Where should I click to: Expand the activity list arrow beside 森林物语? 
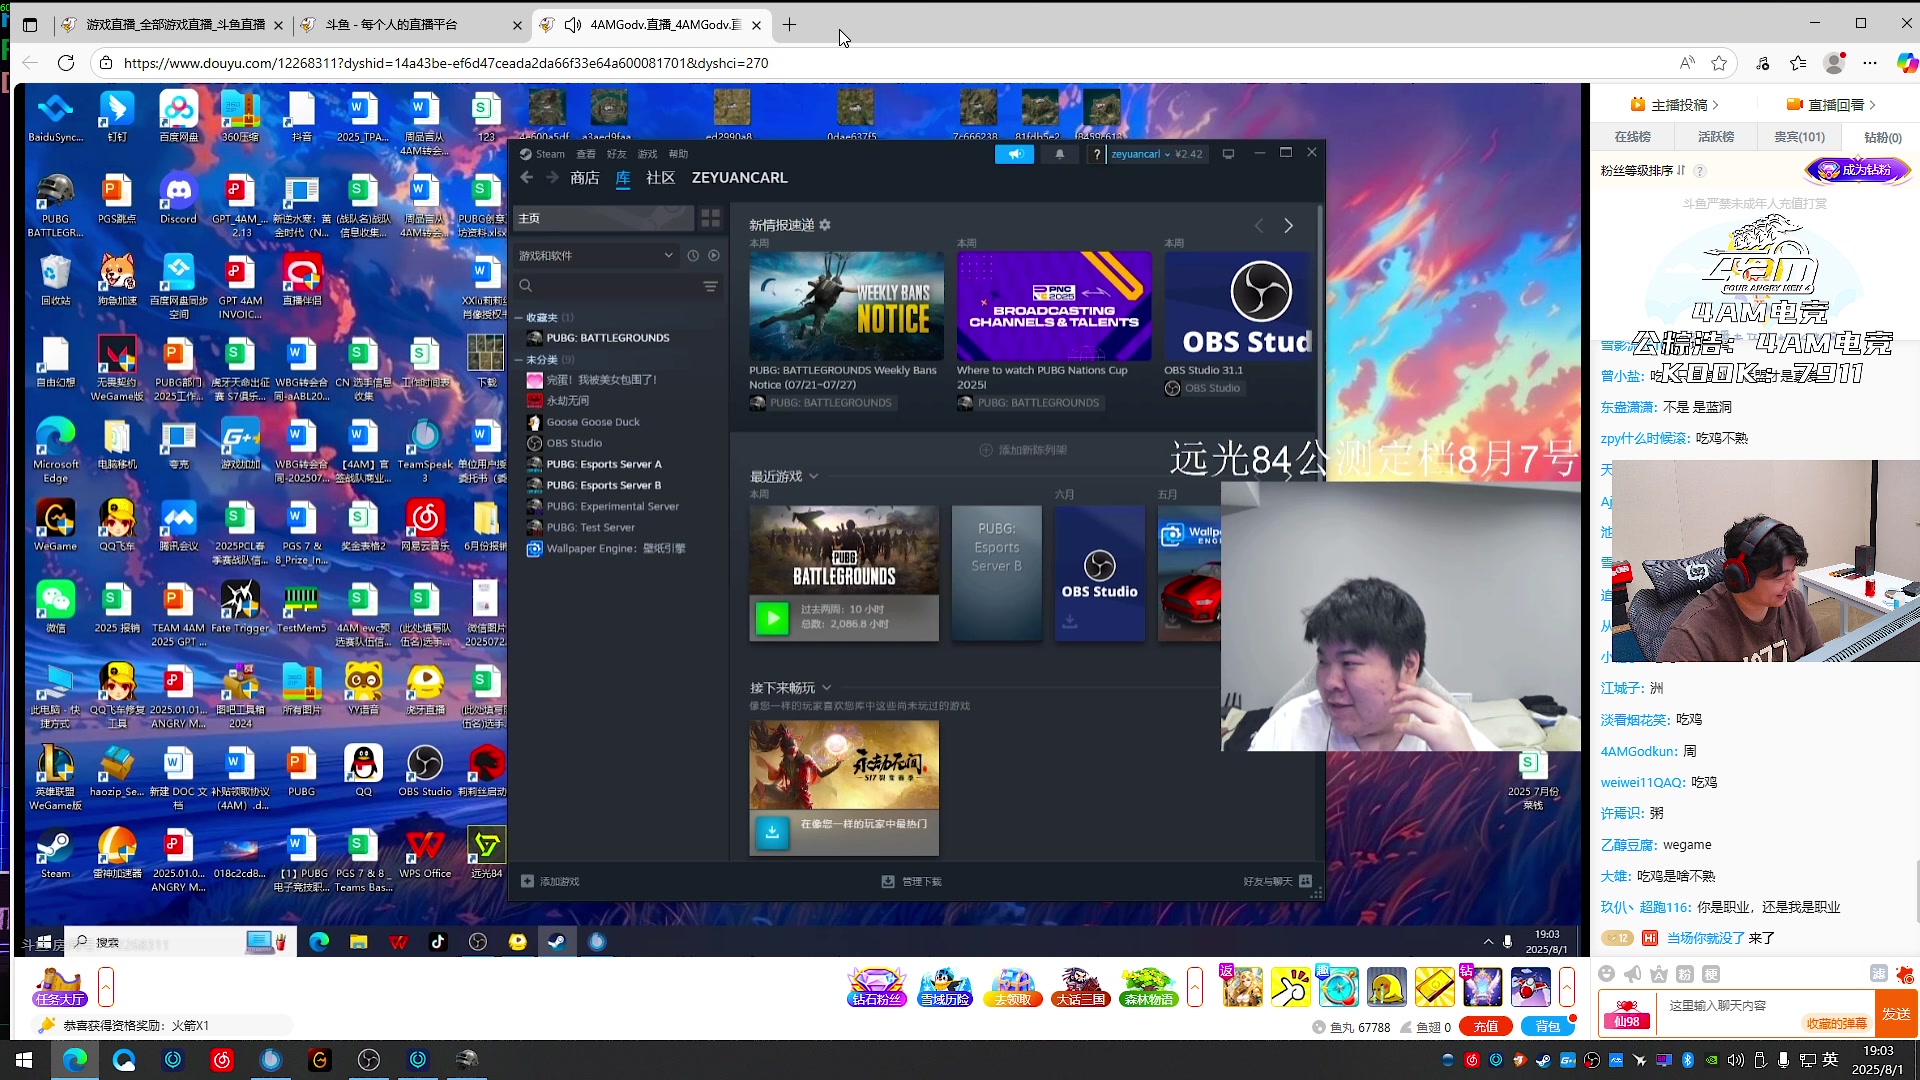pos(1194,987)
